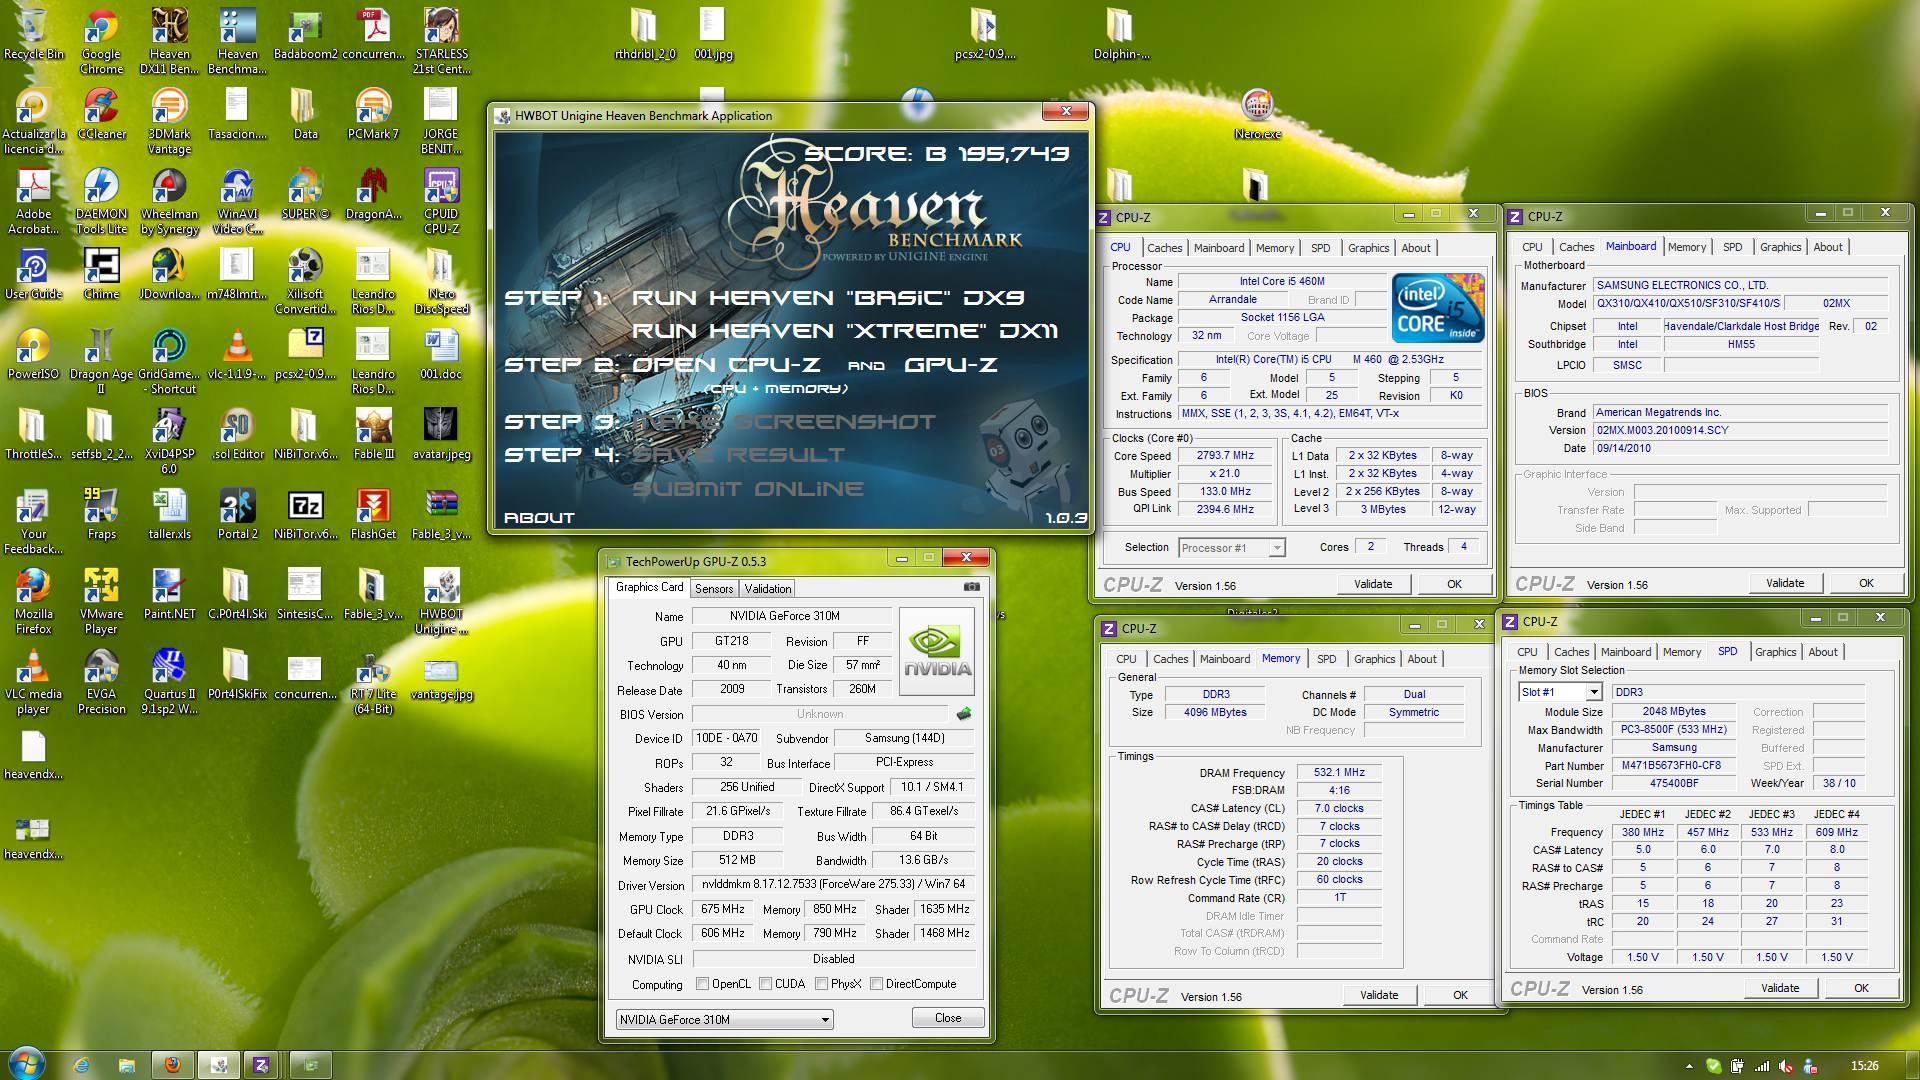The height and width of the screenshot is (1080, 1920).
Task: Show hidden system tray icons arrow
Action: pyautogui.click(x=1690, y=1066)
